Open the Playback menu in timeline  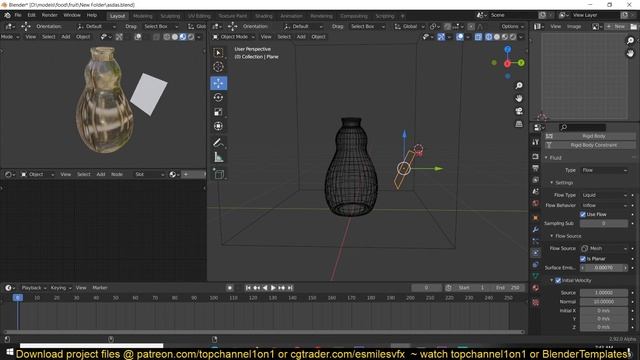coord(33,288)
